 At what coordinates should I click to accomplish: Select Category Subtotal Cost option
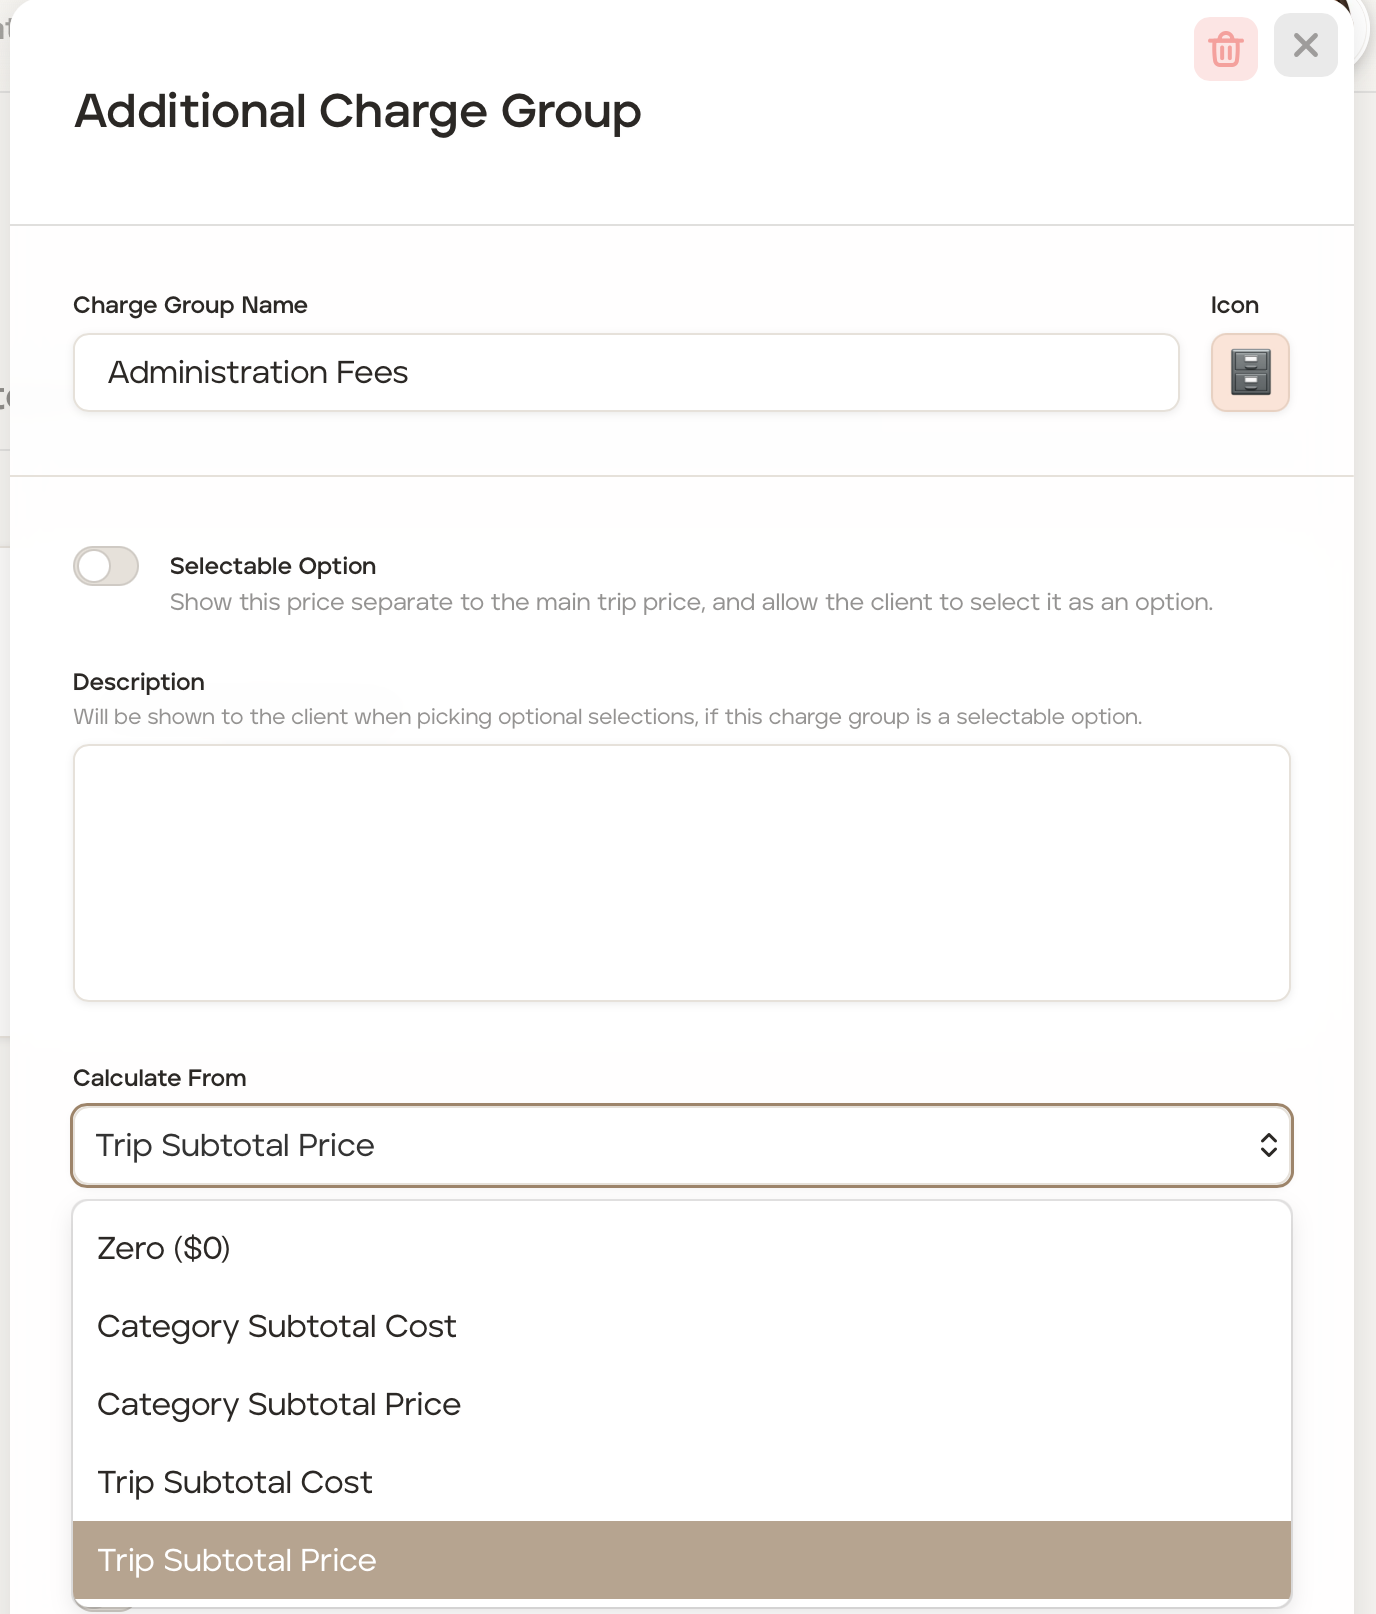[x=277, y=1326]
